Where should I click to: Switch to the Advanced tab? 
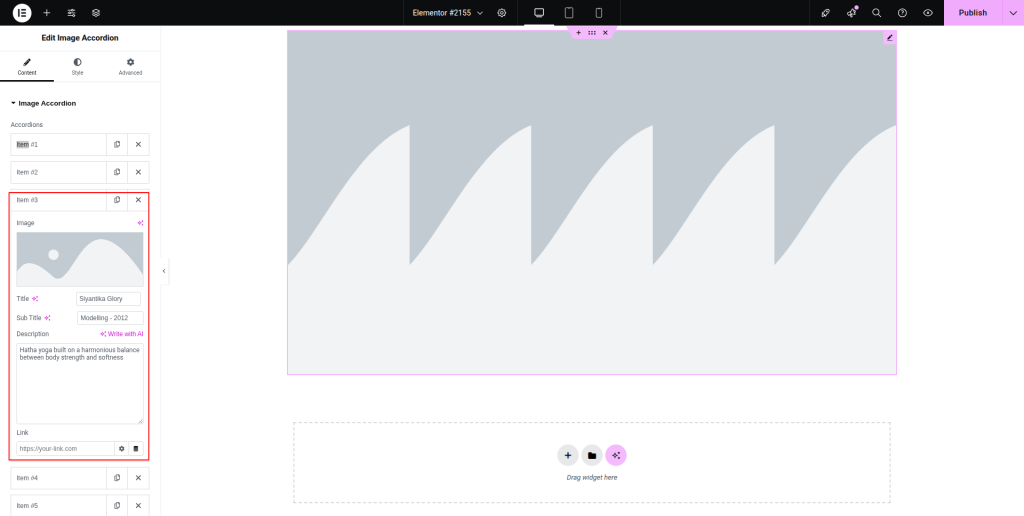[130, 67]
